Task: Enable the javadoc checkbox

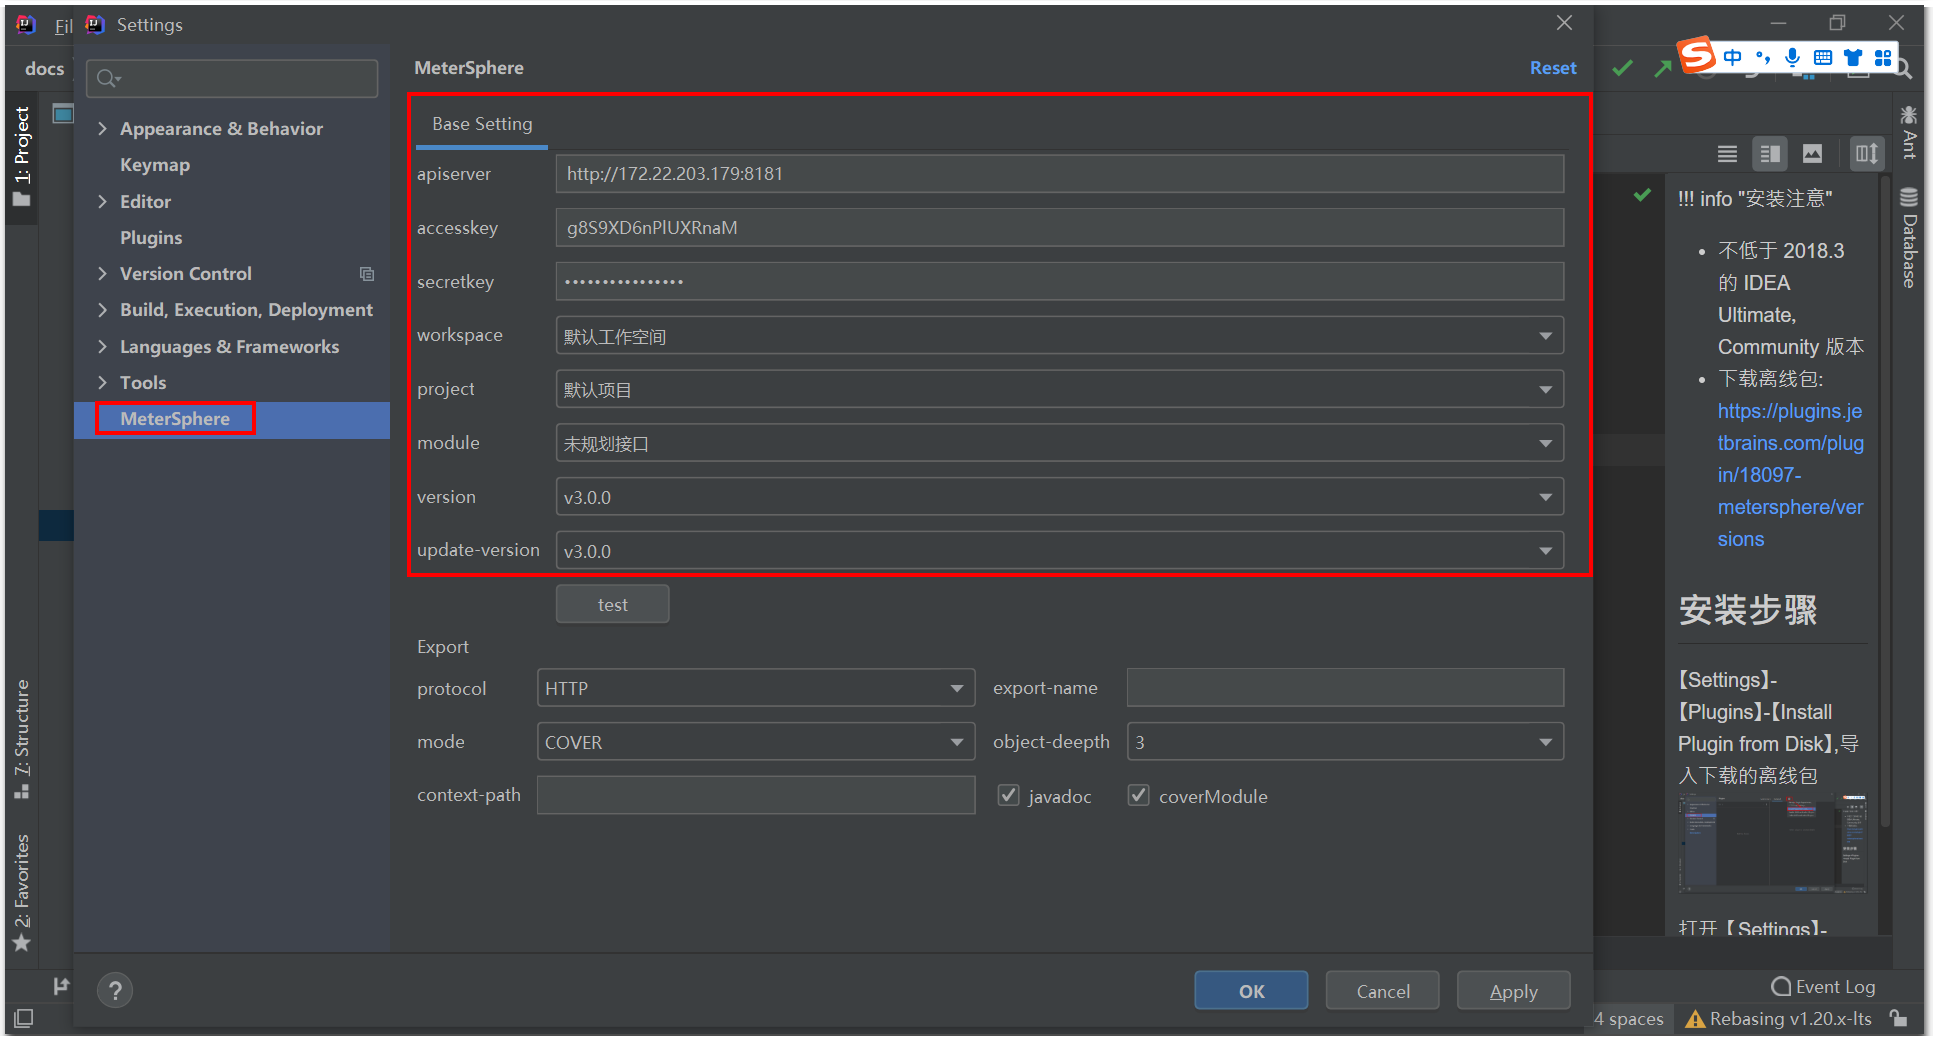Action: 1008,795
